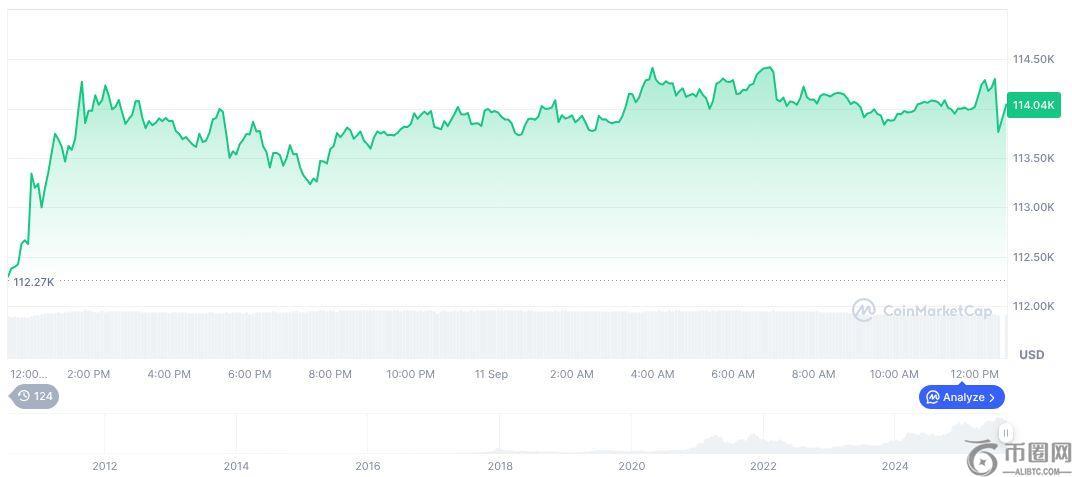Click the Analyze button's chart icon
This screenshot has width=1072, height=477.
point(932,397)
